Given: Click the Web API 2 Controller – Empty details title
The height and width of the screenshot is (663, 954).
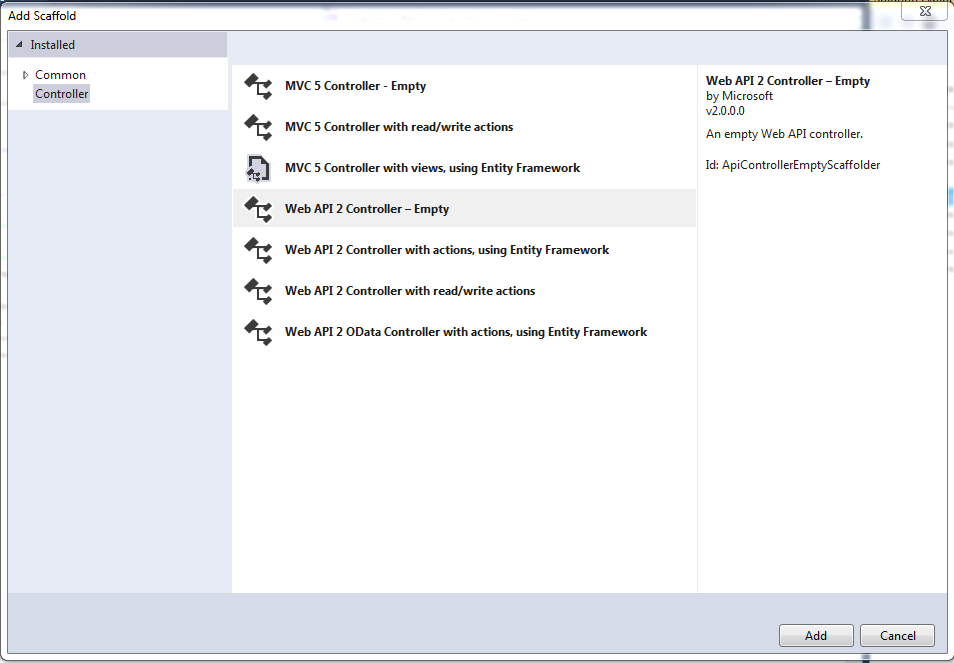Looking at the screenshot, I should point(788,81).
